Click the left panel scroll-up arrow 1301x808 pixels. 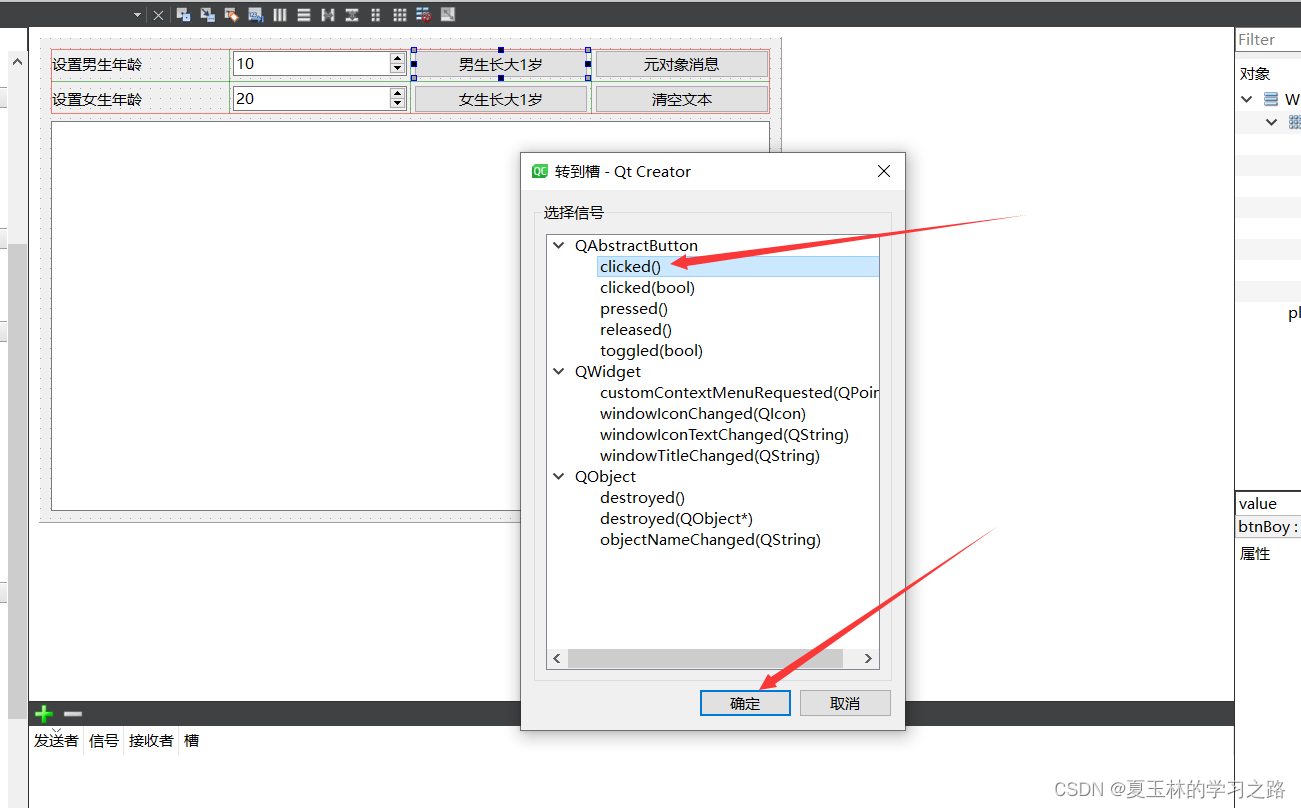coord(17,62)
